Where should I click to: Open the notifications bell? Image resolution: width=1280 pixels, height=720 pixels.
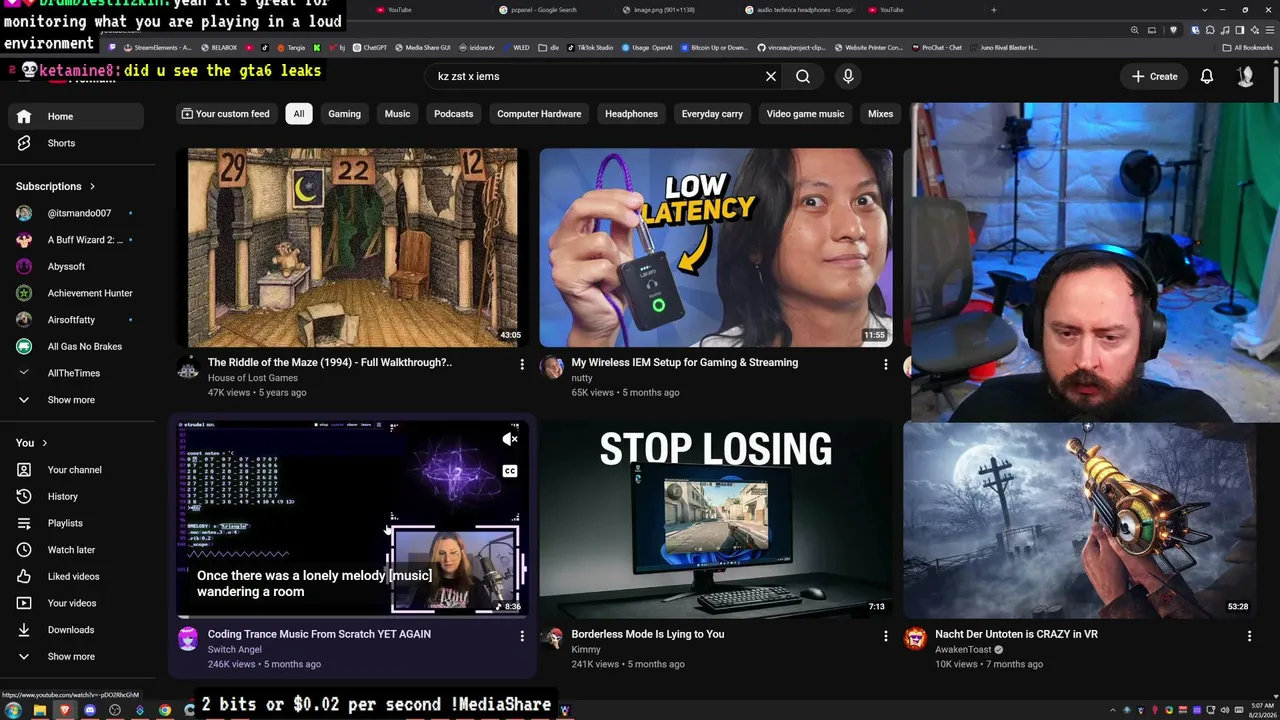1207,76
